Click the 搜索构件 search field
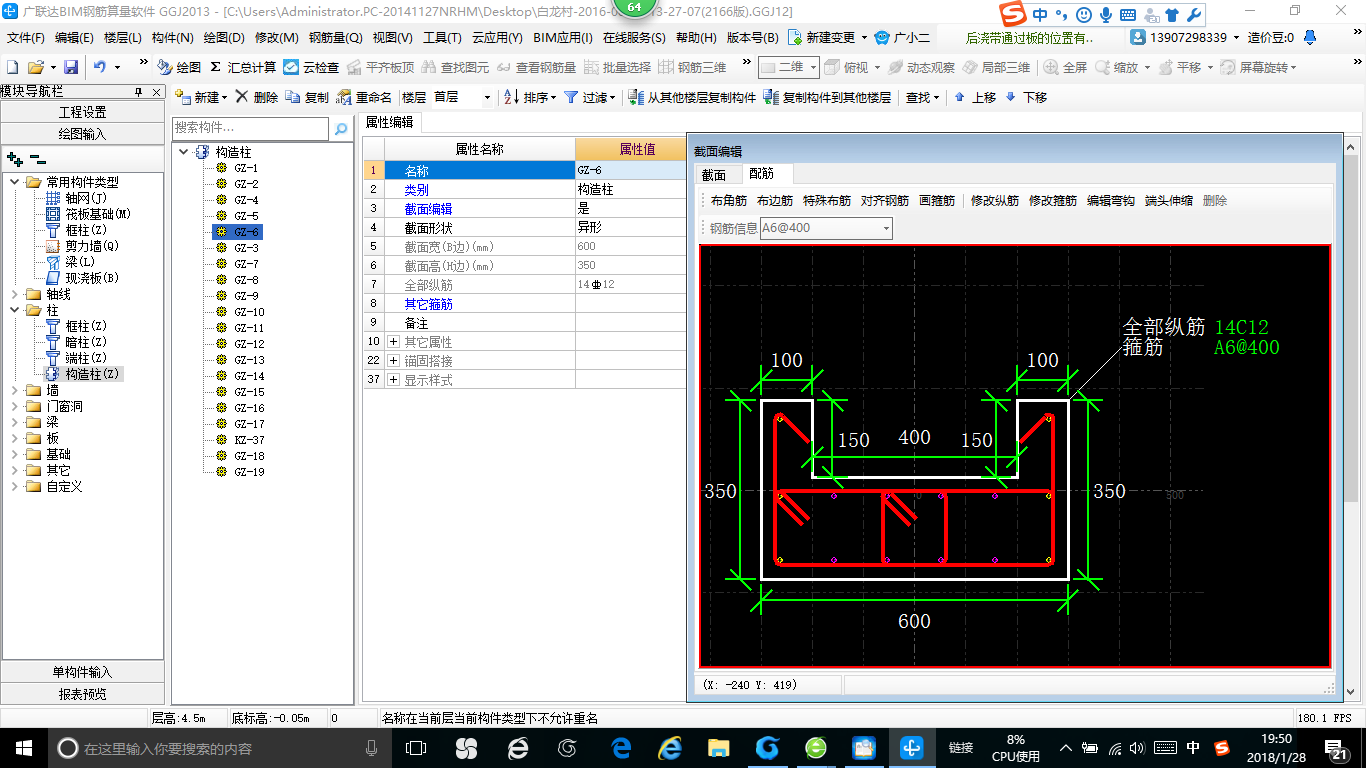This screenshot has height=768, width=1366. click(x=250, y=128)
